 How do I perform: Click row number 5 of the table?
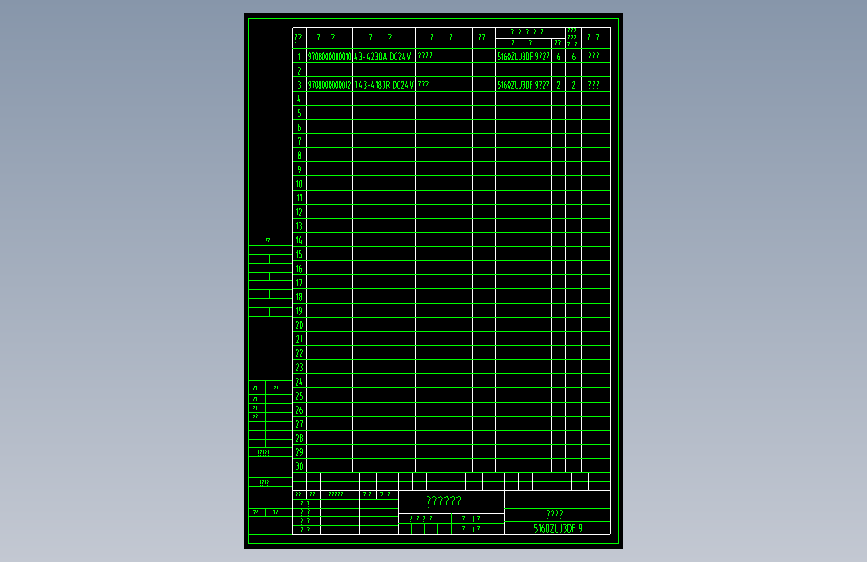point(299,113)
